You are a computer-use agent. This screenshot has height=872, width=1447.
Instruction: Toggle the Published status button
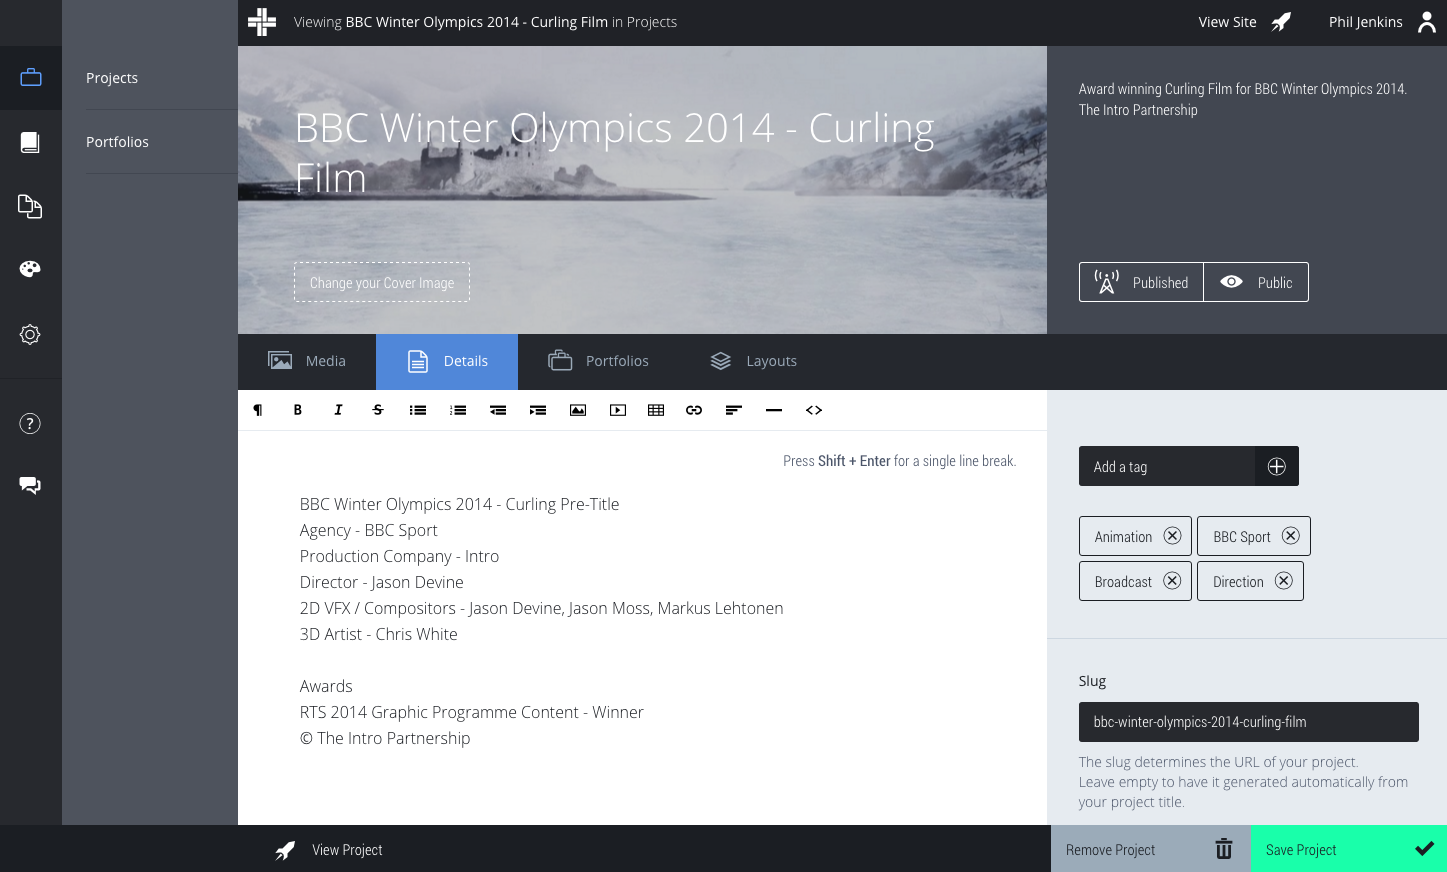tap(1141, 283)
